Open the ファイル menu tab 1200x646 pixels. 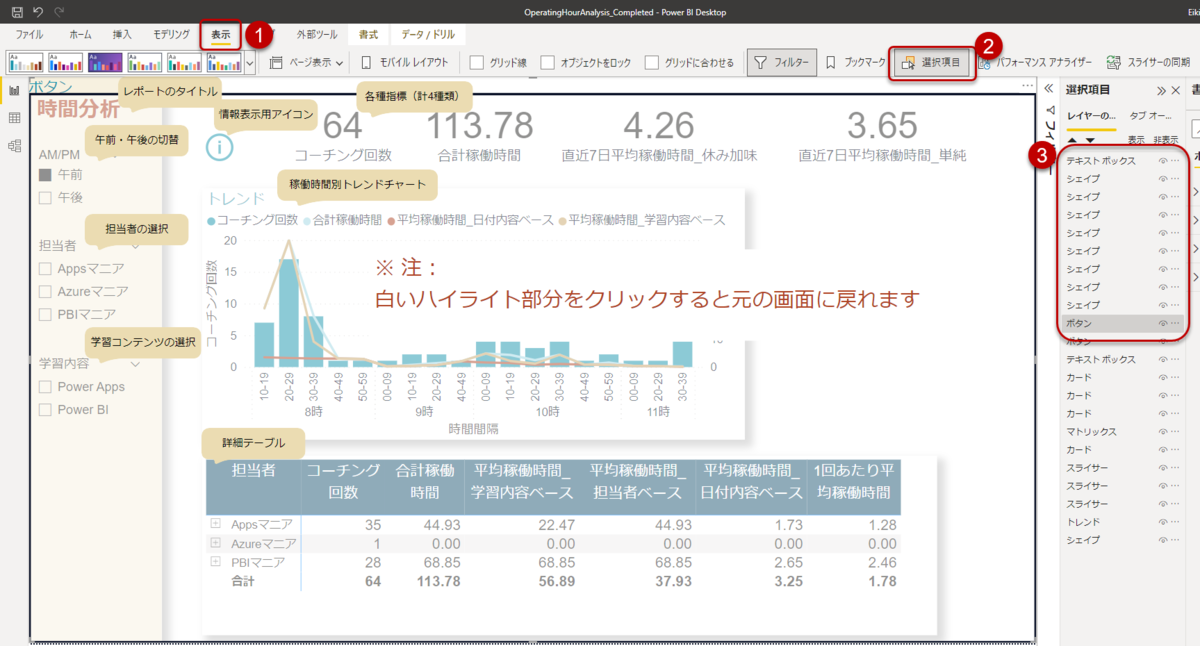(x=29, y=34)
